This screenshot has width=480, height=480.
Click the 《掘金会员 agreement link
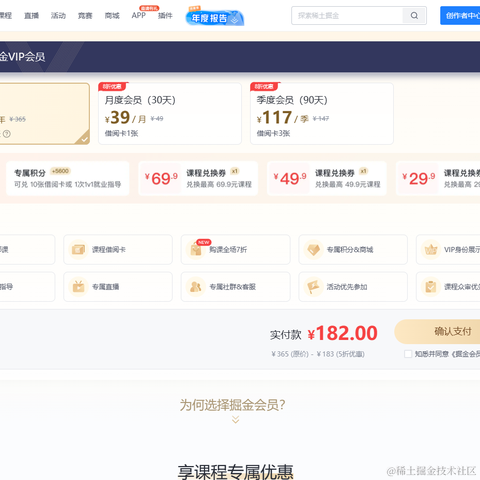[466, 354]
